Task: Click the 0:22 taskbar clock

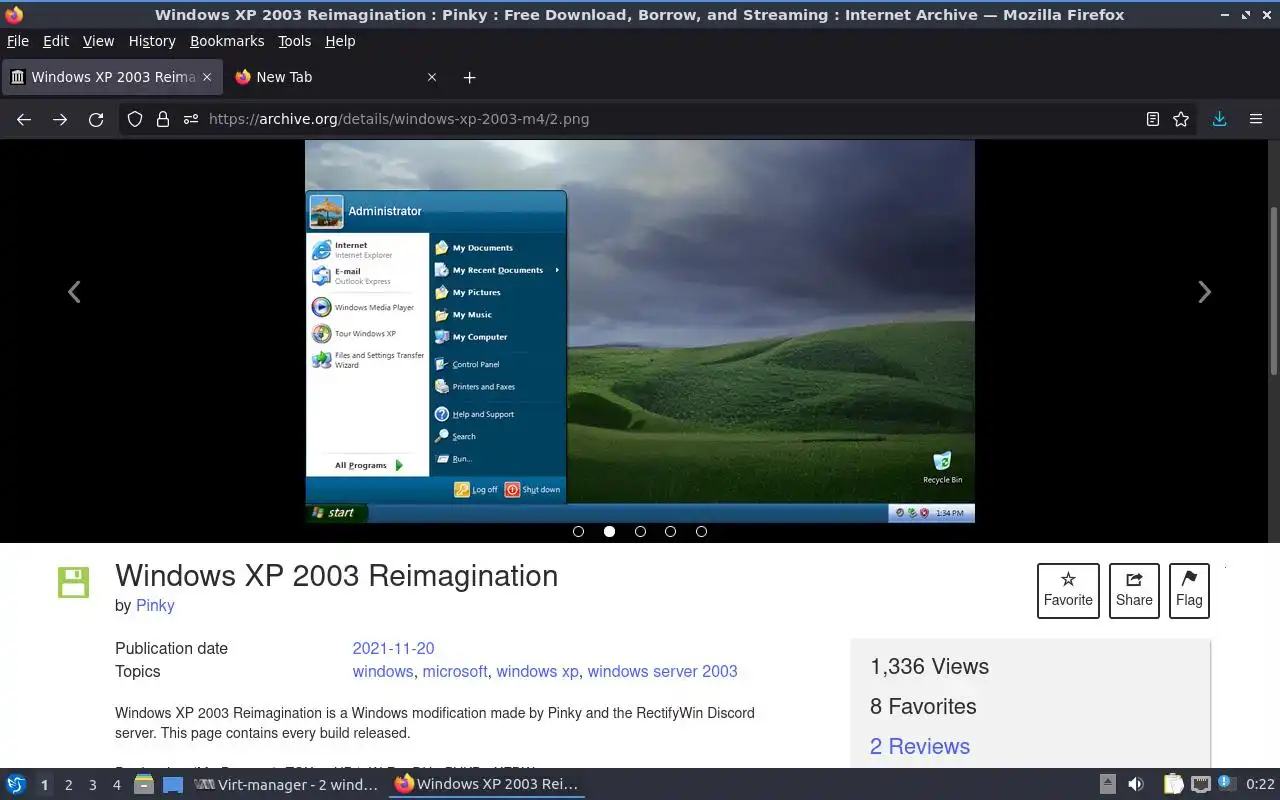Action: pyautogui.click(x=1260, y=785)
